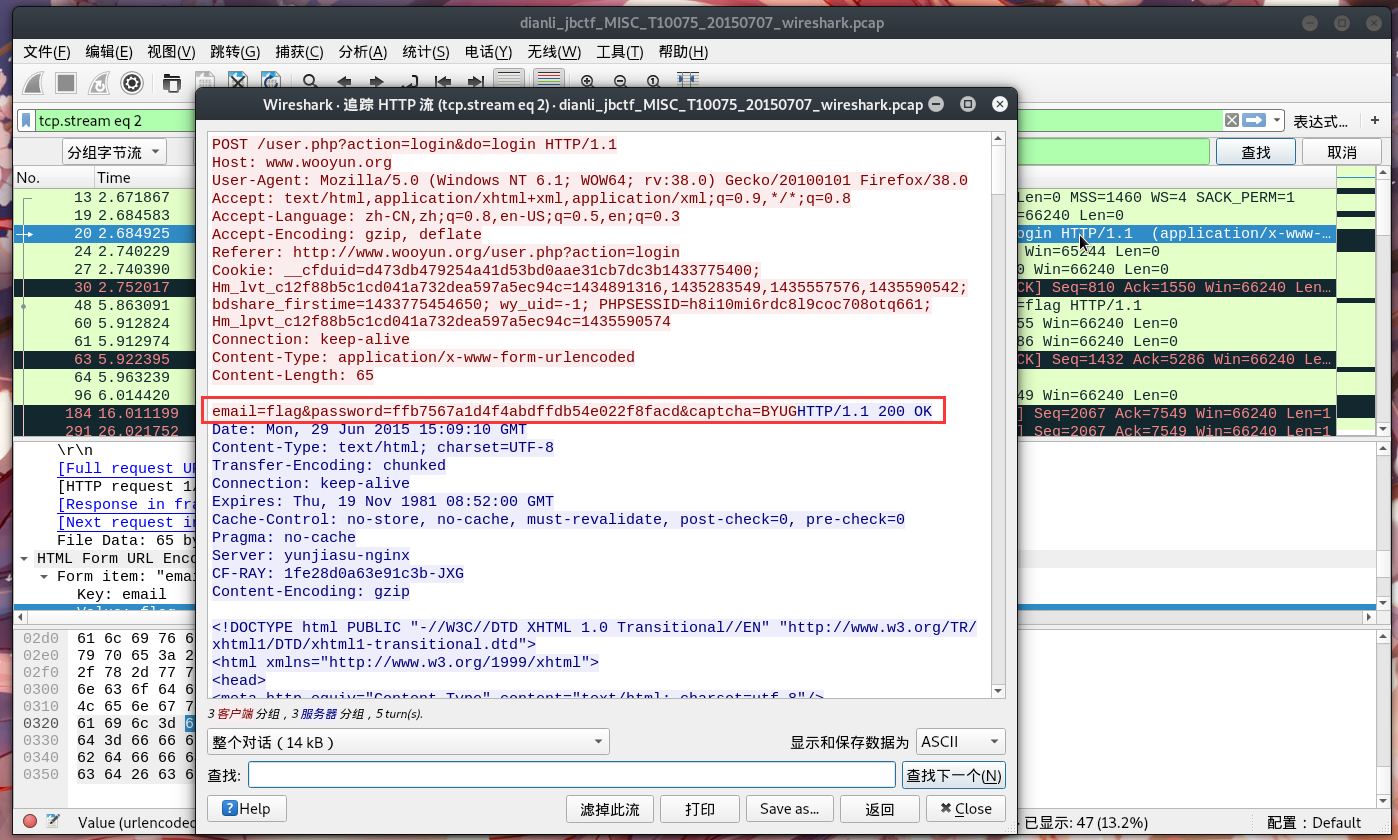Stop the capture with the square icon
Image resolution: width=1398 pixels, height=840 pixels.
click(x=66, y=83)
